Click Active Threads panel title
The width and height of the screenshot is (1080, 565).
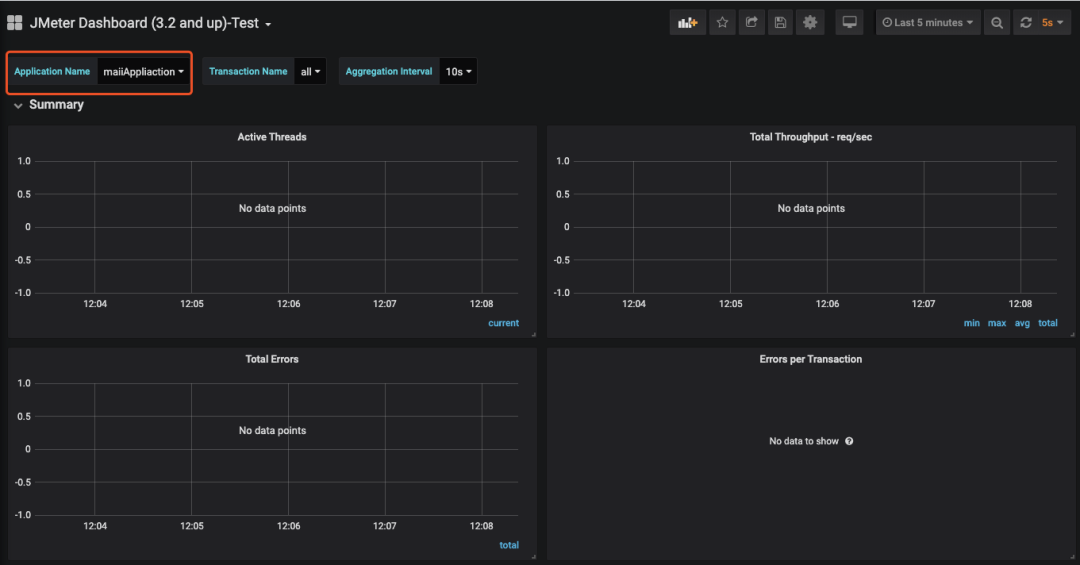click(x=272, y=137)
